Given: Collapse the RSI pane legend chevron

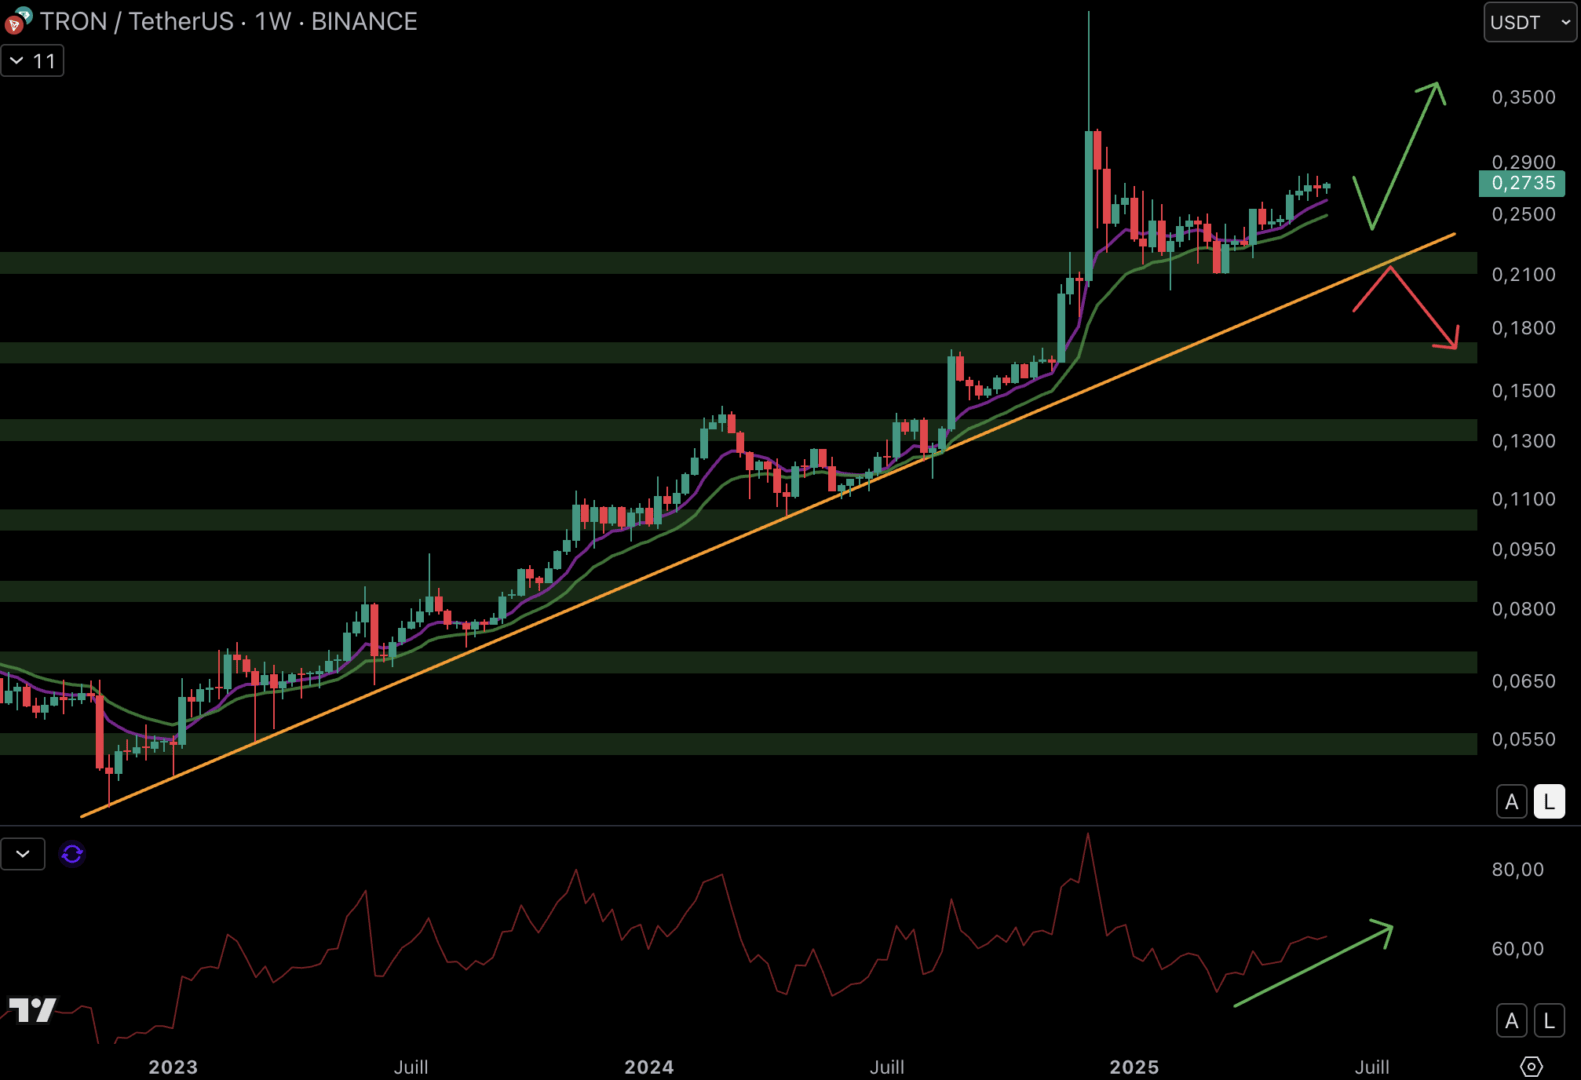Looking at the screenshot, I should coord(23,854).
